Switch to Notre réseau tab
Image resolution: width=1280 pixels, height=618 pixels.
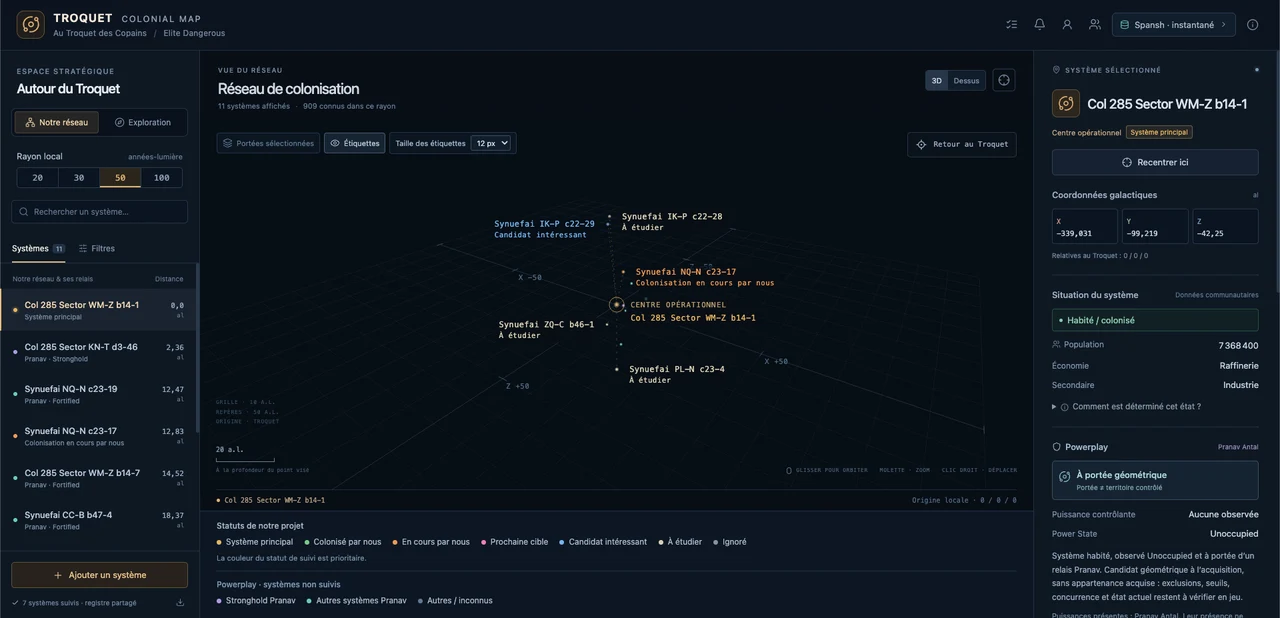pyautogui.click(x=57, y=122)
